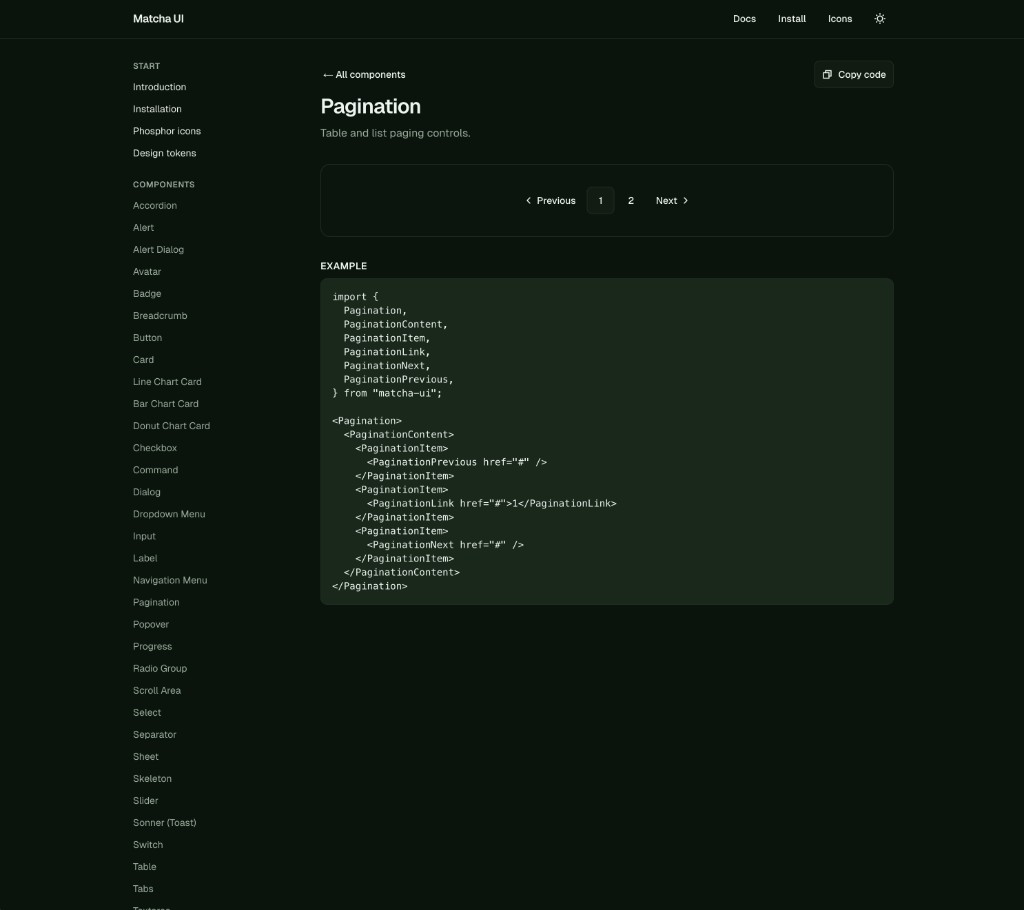
Task: Open Install in the navbar
Action: [x=791, y=18]
